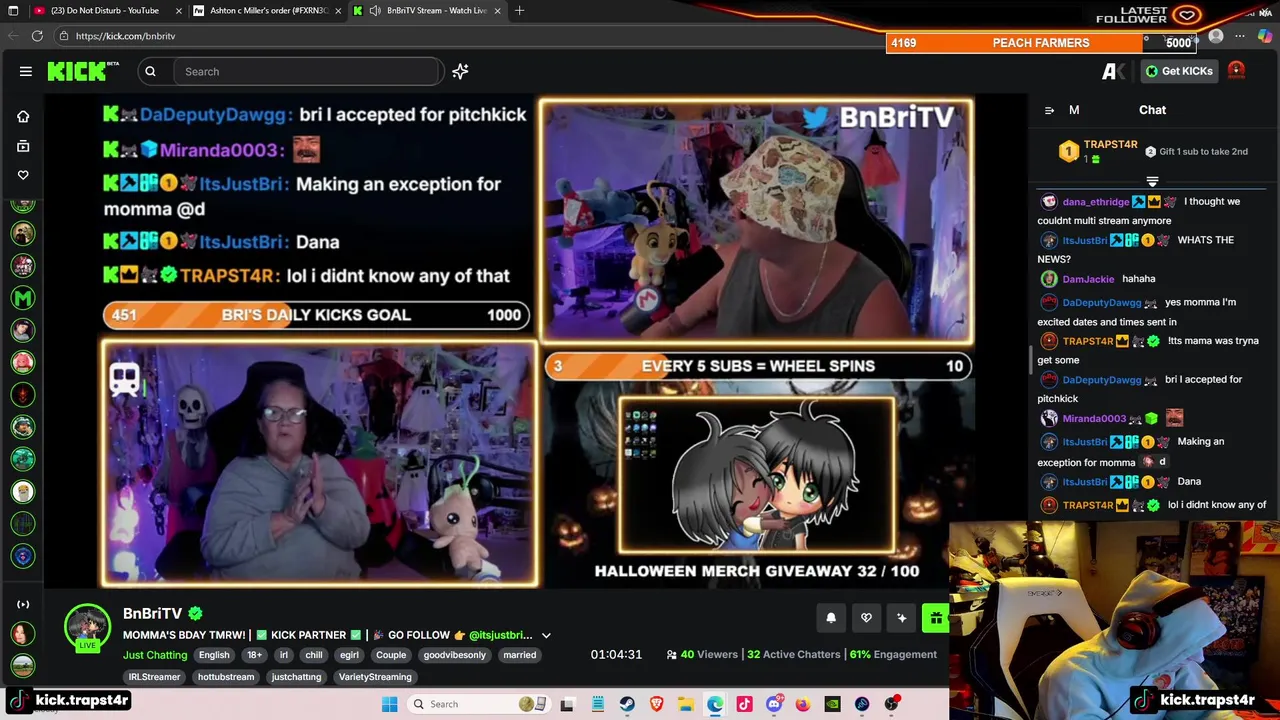Open browser settings three-dot menu
The image size is (1280, 720).
(1240, 36)
